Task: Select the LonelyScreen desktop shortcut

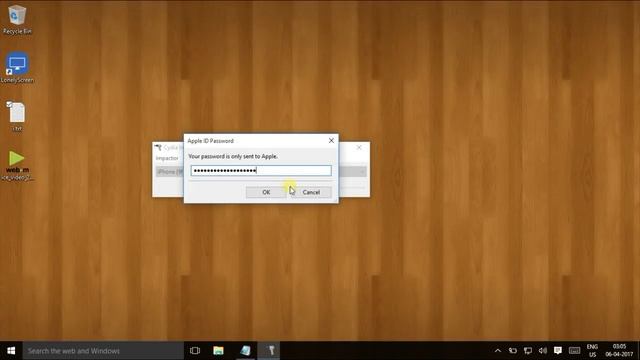Action: [x=17, y=68]
